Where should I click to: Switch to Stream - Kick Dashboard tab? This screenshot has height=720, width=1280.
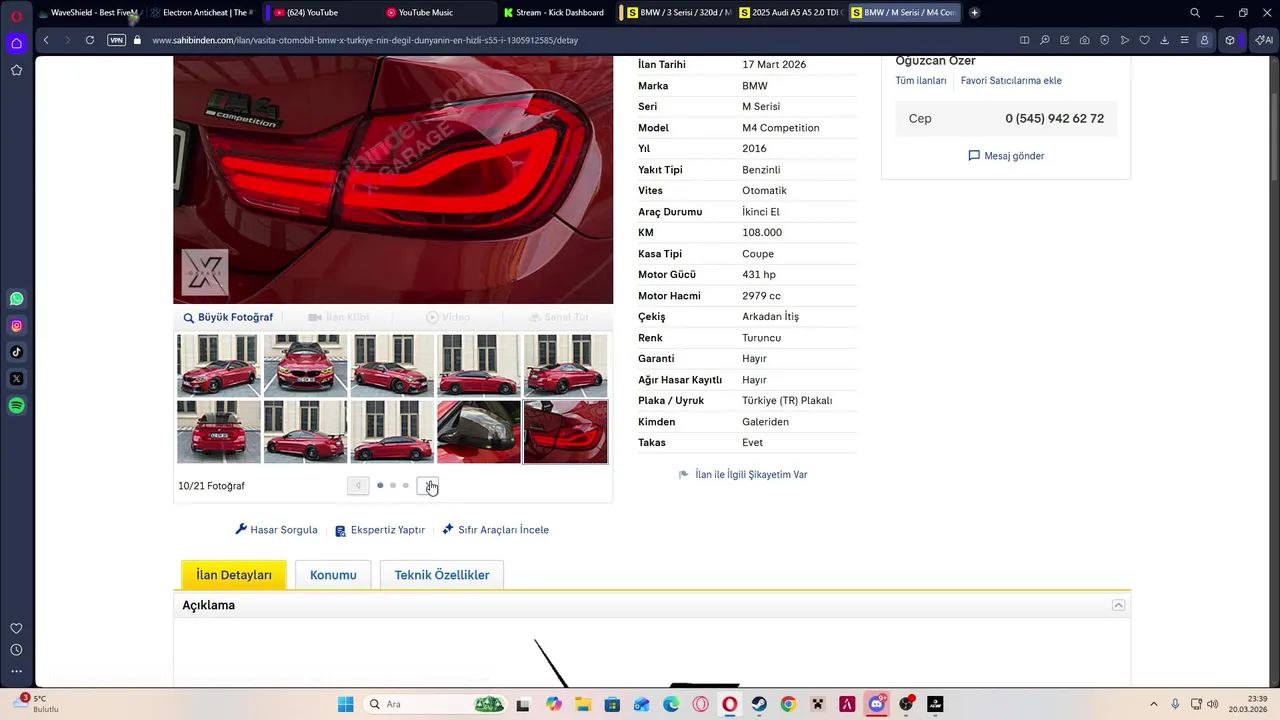(555, 13)
